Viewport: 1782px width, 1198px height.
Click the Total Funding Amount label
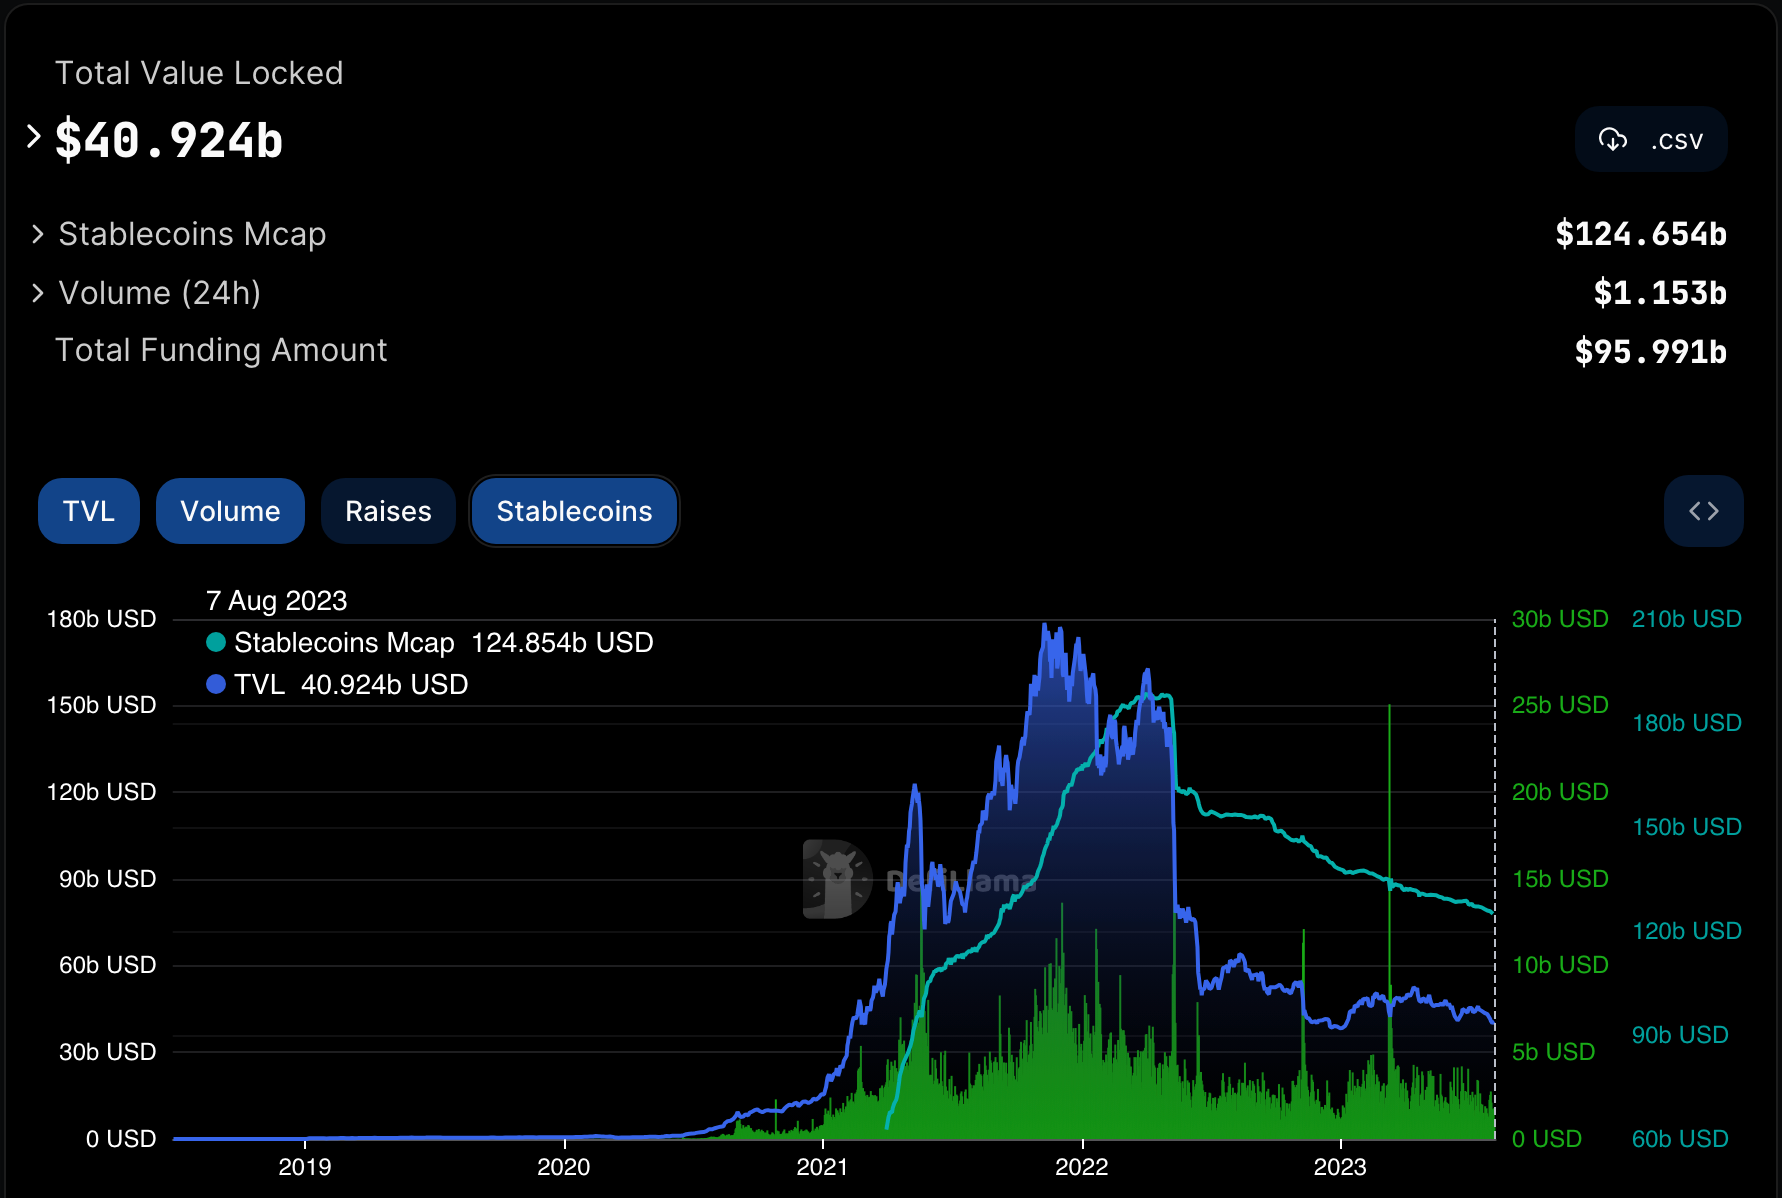(x=221, y=350)
